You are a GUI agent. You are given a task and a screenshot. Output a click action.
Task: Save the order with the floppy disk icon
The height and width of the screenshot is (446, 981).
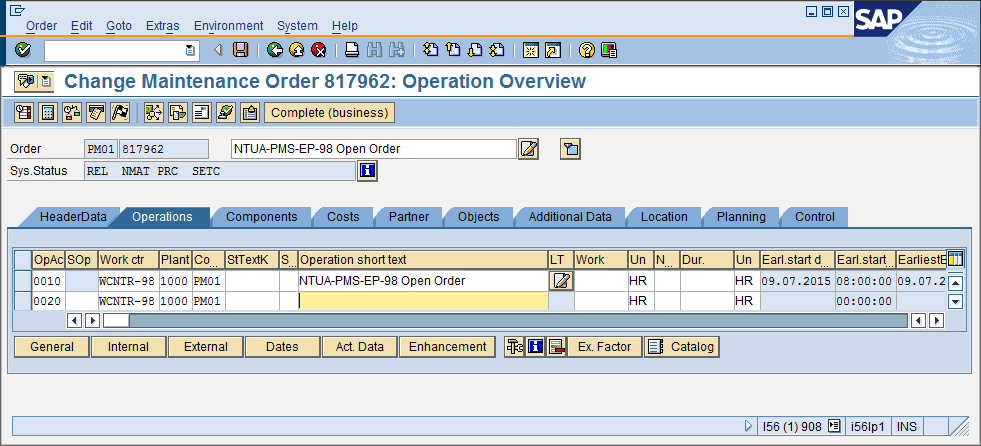[x=240, y=50]
